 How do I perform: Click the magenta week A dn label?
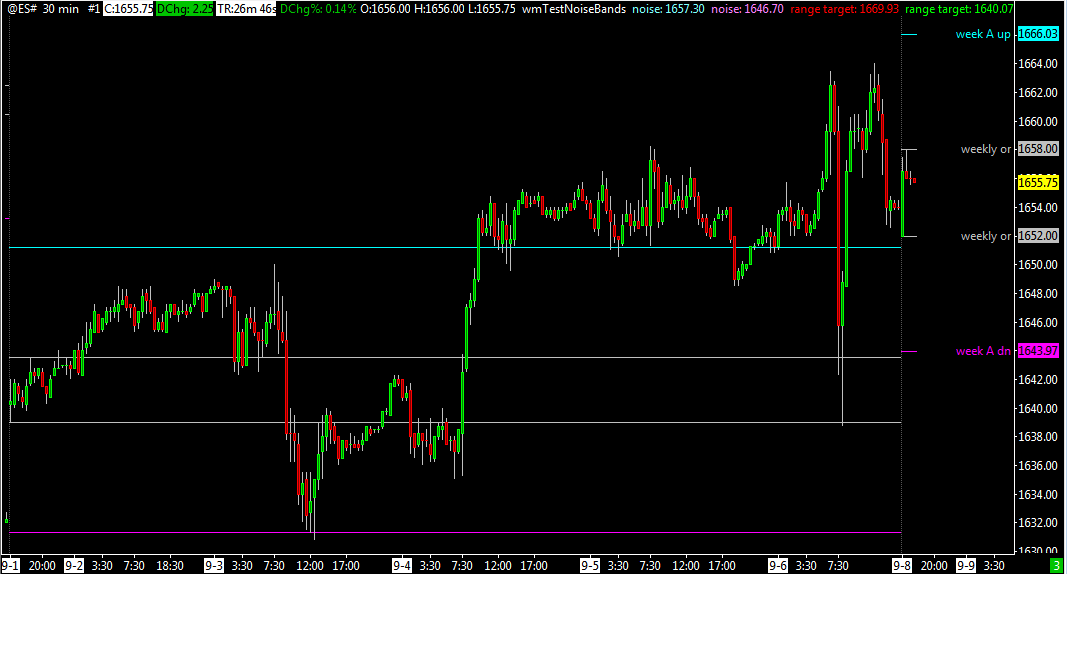[983, 351]
